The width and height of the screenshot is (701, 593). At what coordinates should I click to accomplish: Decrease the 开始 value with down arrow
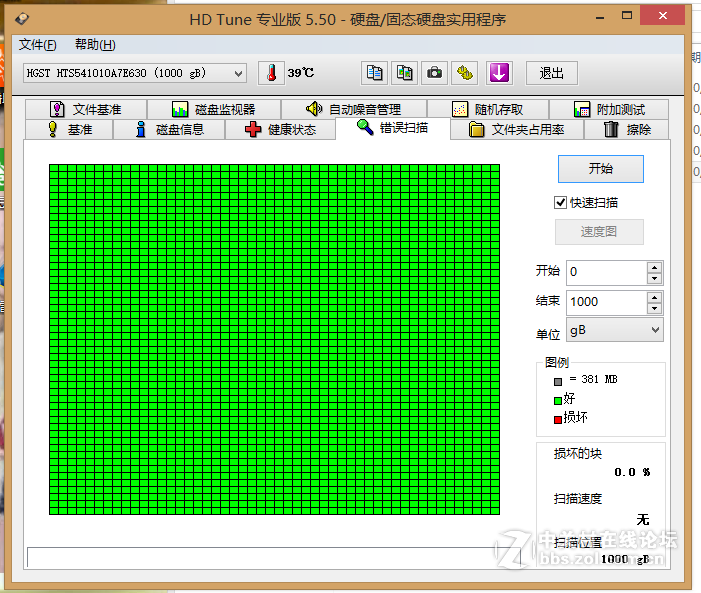655,278
